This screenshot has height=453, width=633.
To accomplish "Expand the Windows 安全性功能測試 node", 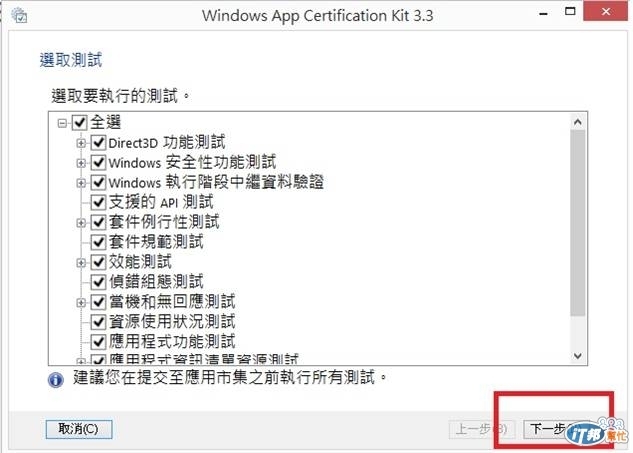I will pyautogui.click(x=81, y=163).
